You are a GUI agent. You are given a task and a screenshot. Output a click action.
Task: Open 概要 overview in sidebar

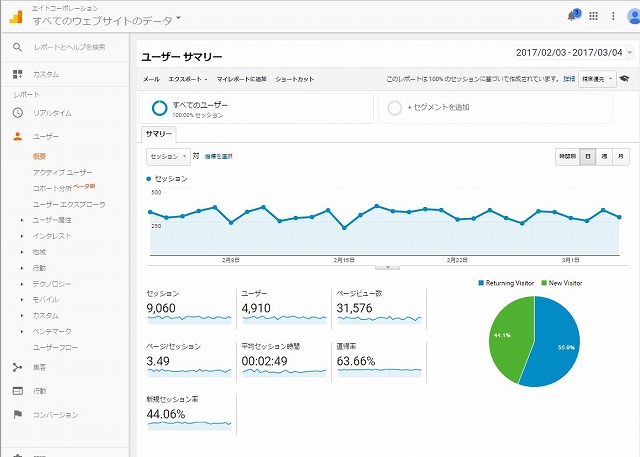[39, 156]
